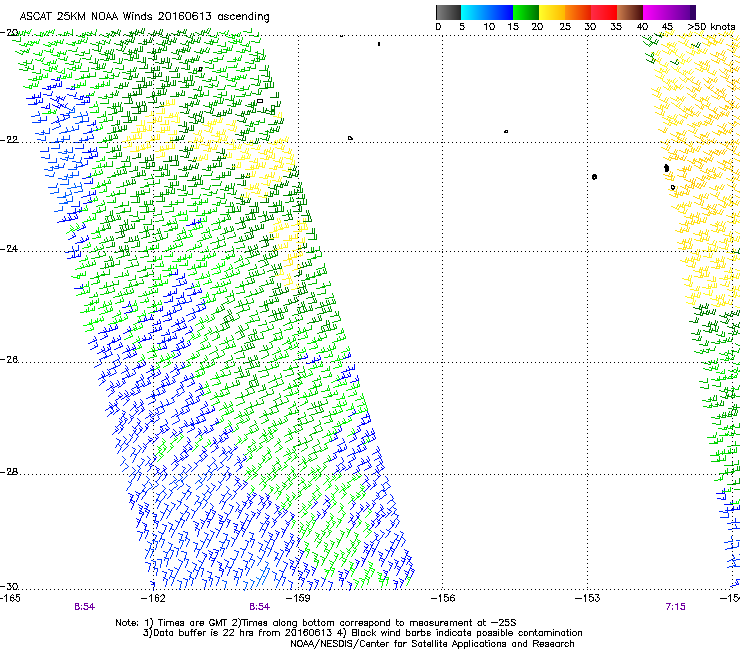
Task: Click the '25' label under the color bar
Action: tap(565, 27)
